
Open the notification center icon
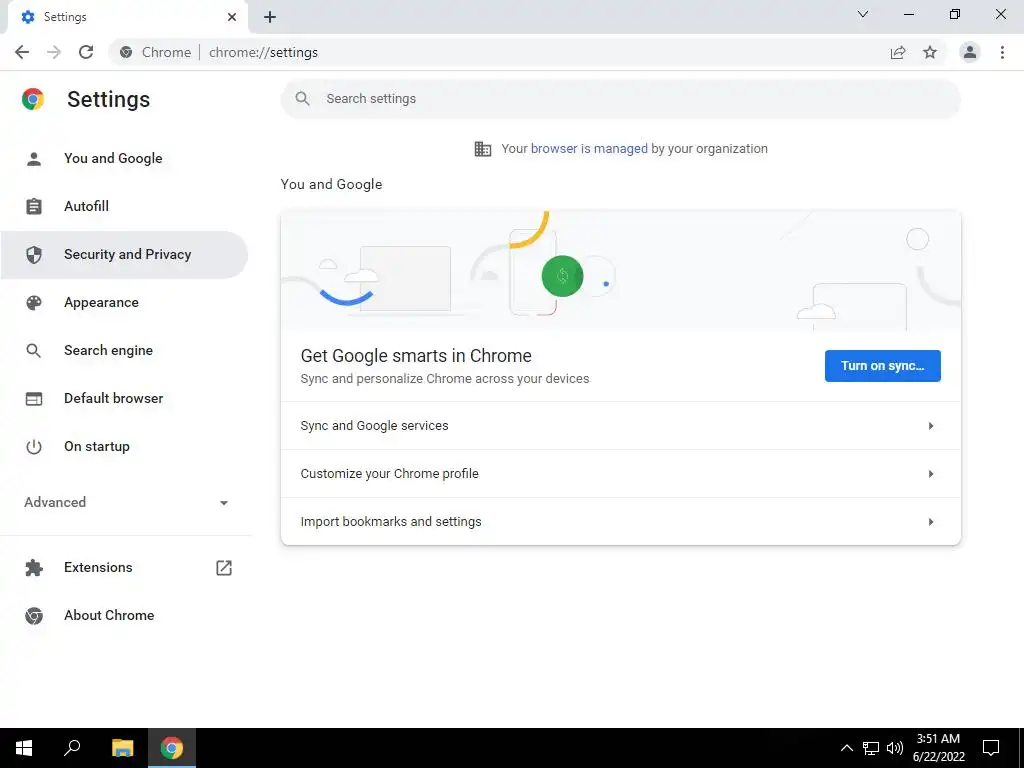(x=991, y=748)
